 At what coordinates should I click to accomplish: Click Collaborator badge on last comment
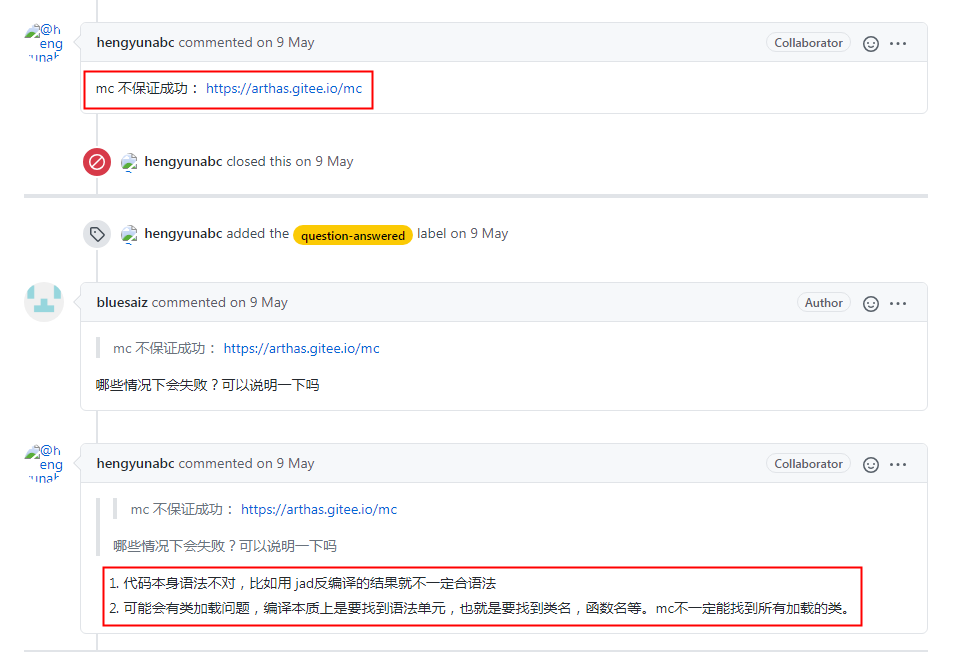pyautogui.click(x=808, y=463)
